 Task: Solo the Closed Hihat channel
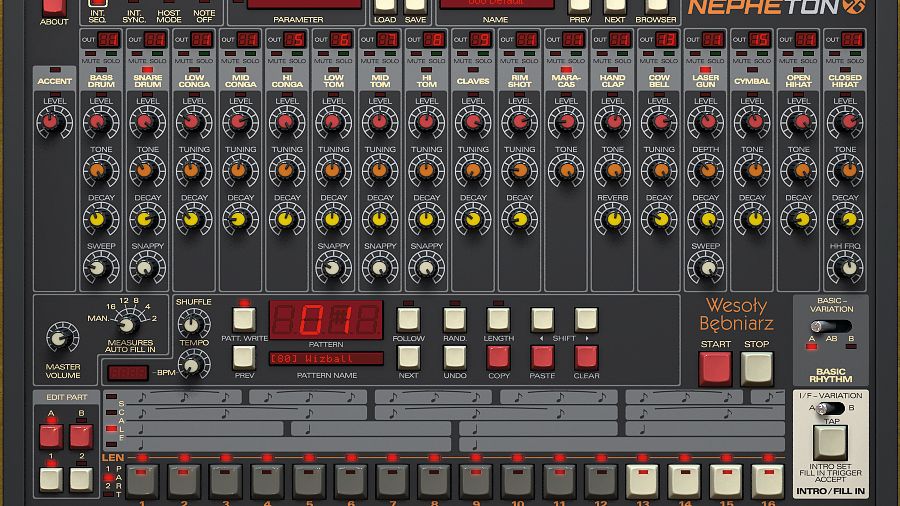pyautogui.click(x=855, y=54)
